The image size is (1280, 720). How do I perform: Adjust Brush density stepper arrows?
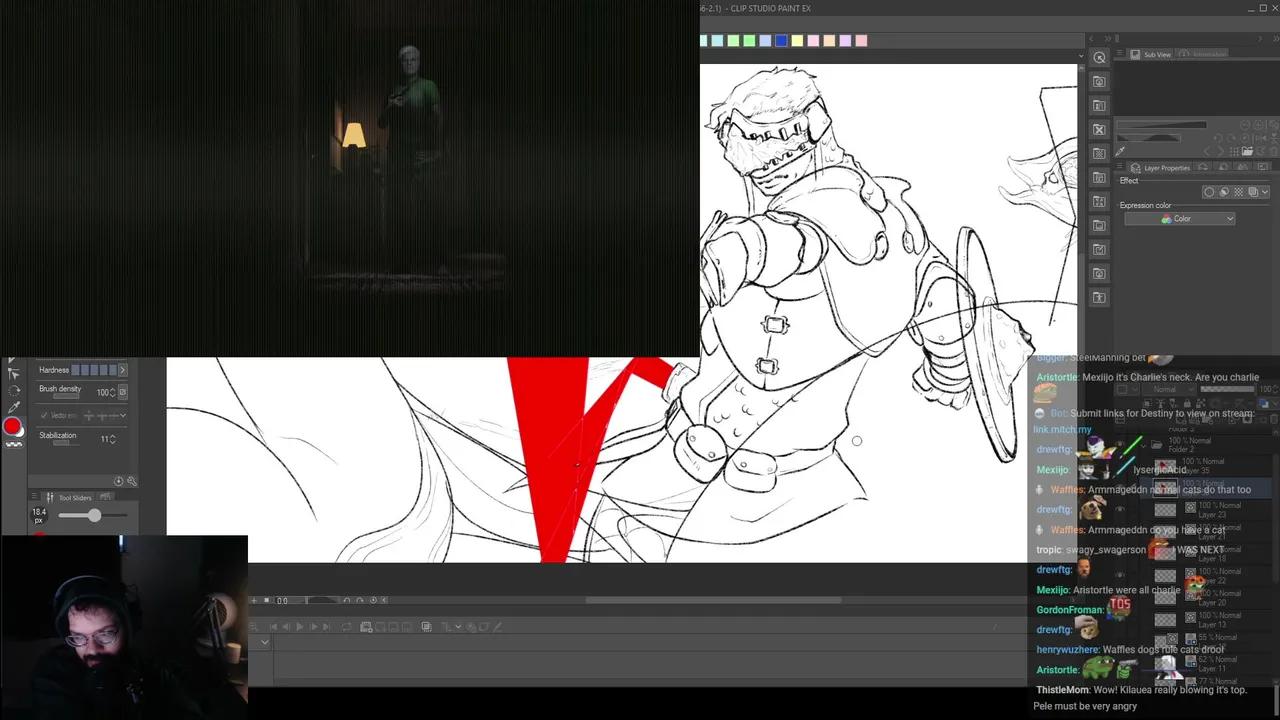click(112, 392)
